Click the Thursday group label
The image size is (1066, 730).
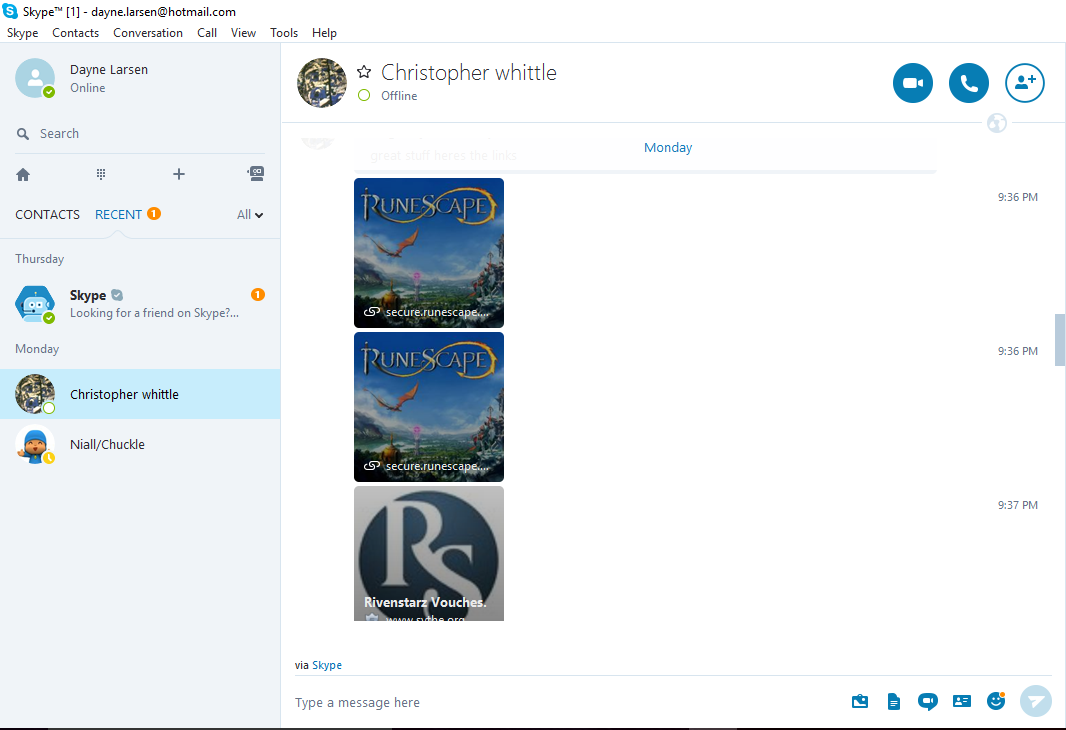[39, 259]
